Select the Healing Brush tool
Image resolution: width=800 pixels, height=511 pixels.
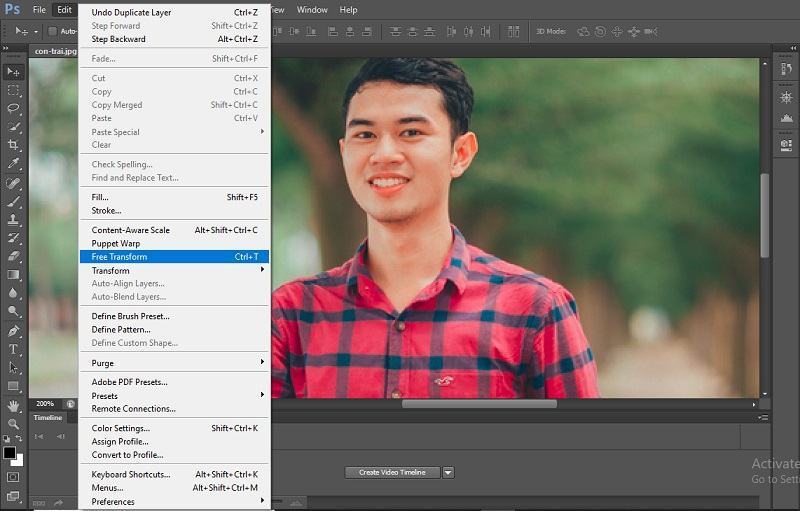[x=13, y=183]
